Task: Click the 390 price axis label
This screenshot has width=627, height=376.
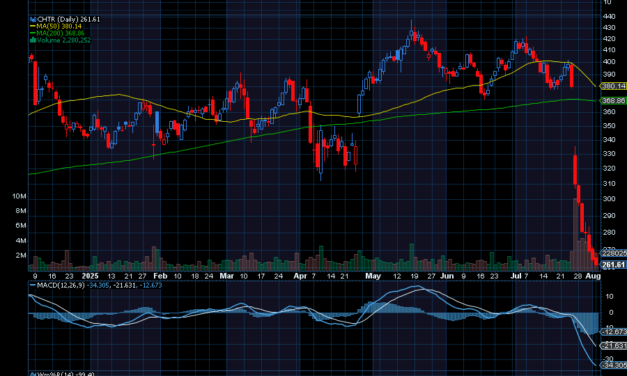Action: coord(609,74)
